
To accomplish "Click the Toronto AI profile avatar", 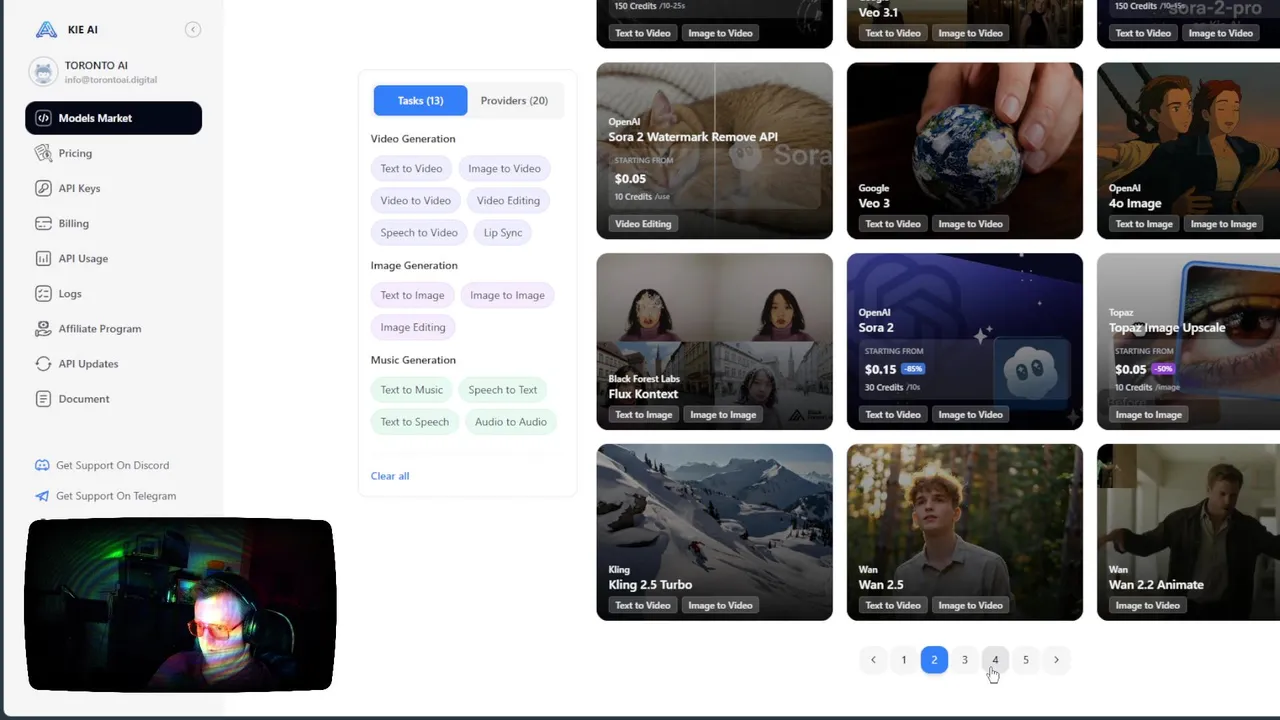I will coord(43,72).
